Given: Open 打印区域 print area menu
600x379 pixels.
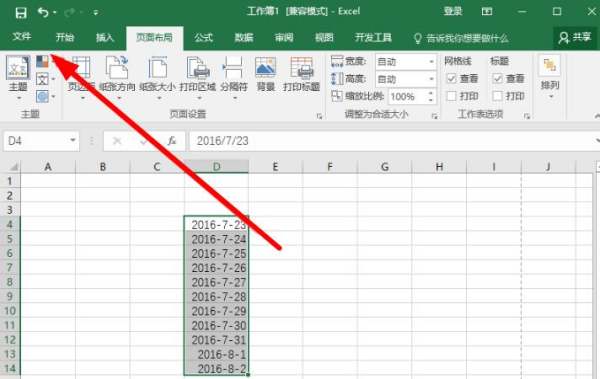Looking at the screenshot, I should (198, 78).
